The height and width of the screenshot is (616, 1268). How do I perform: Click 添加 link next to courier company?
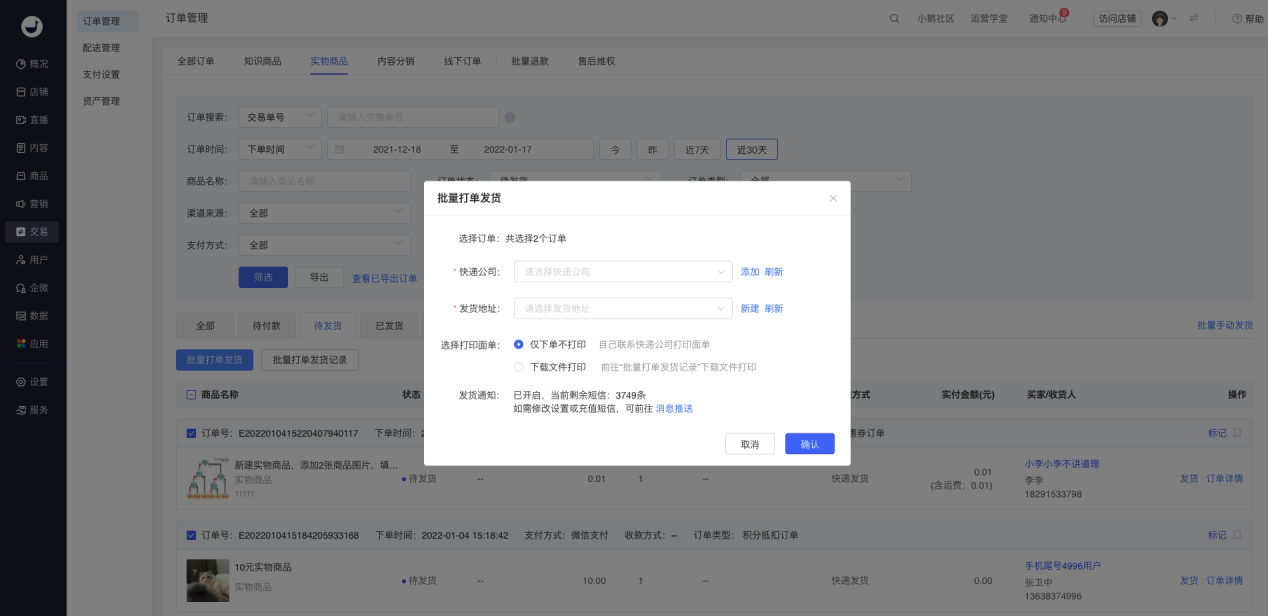[x=750, y=271]
